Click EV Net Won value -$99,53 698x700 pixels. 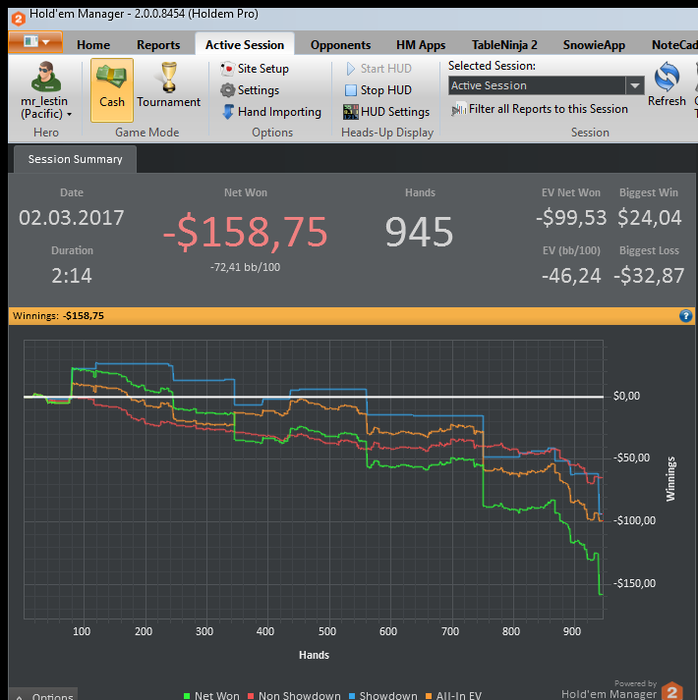click(x=571, y=218)
